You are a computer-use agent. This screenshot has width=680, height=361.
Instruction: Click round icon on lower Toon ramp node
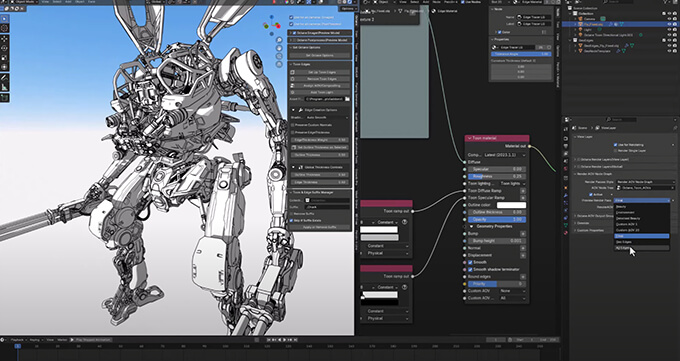point(405,287)
